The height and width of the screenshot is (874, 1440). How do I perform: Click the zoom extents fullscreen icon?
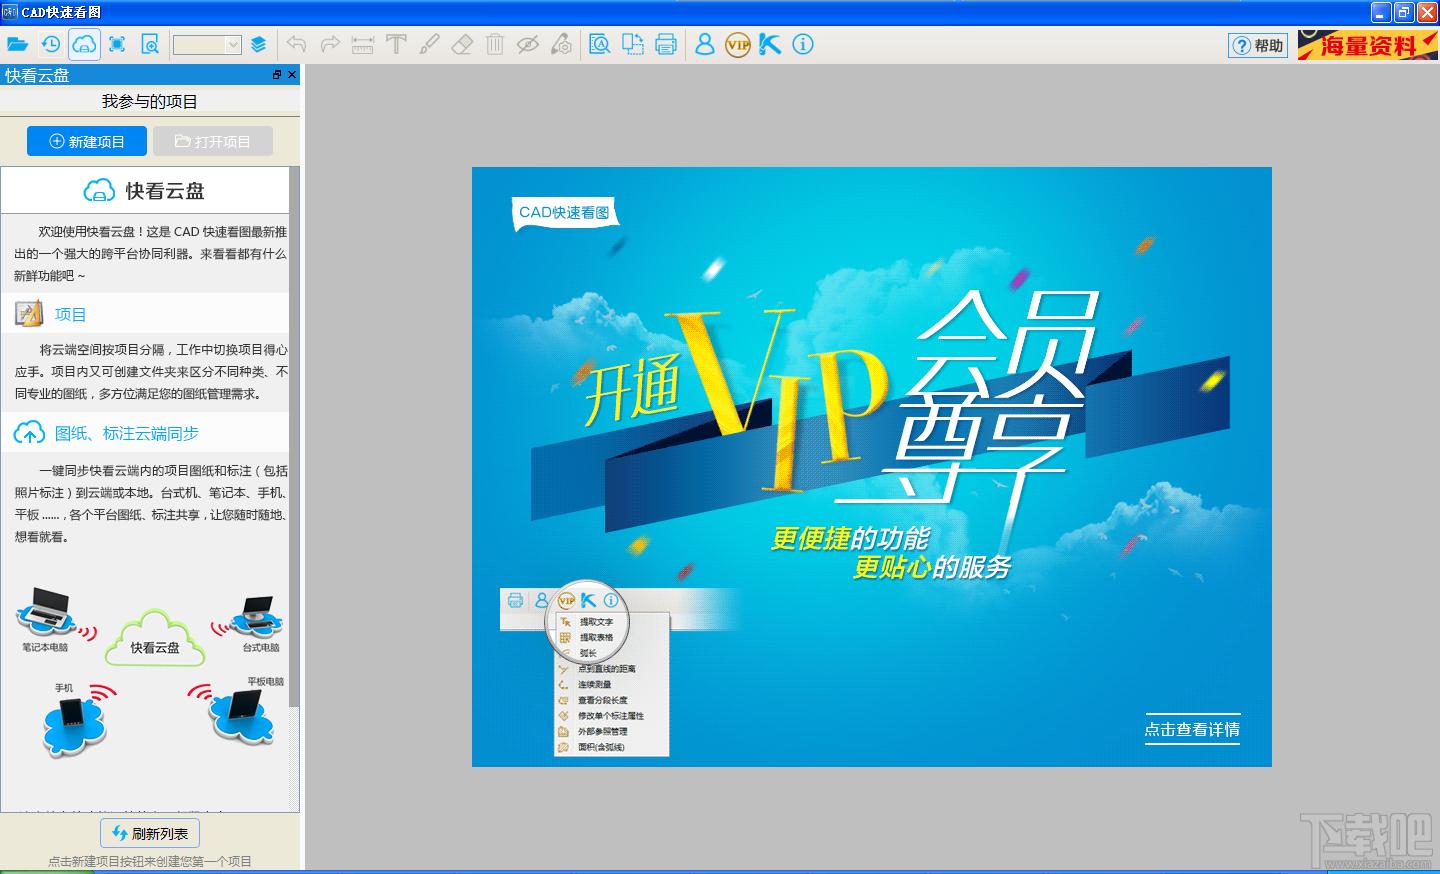(117, 44)
